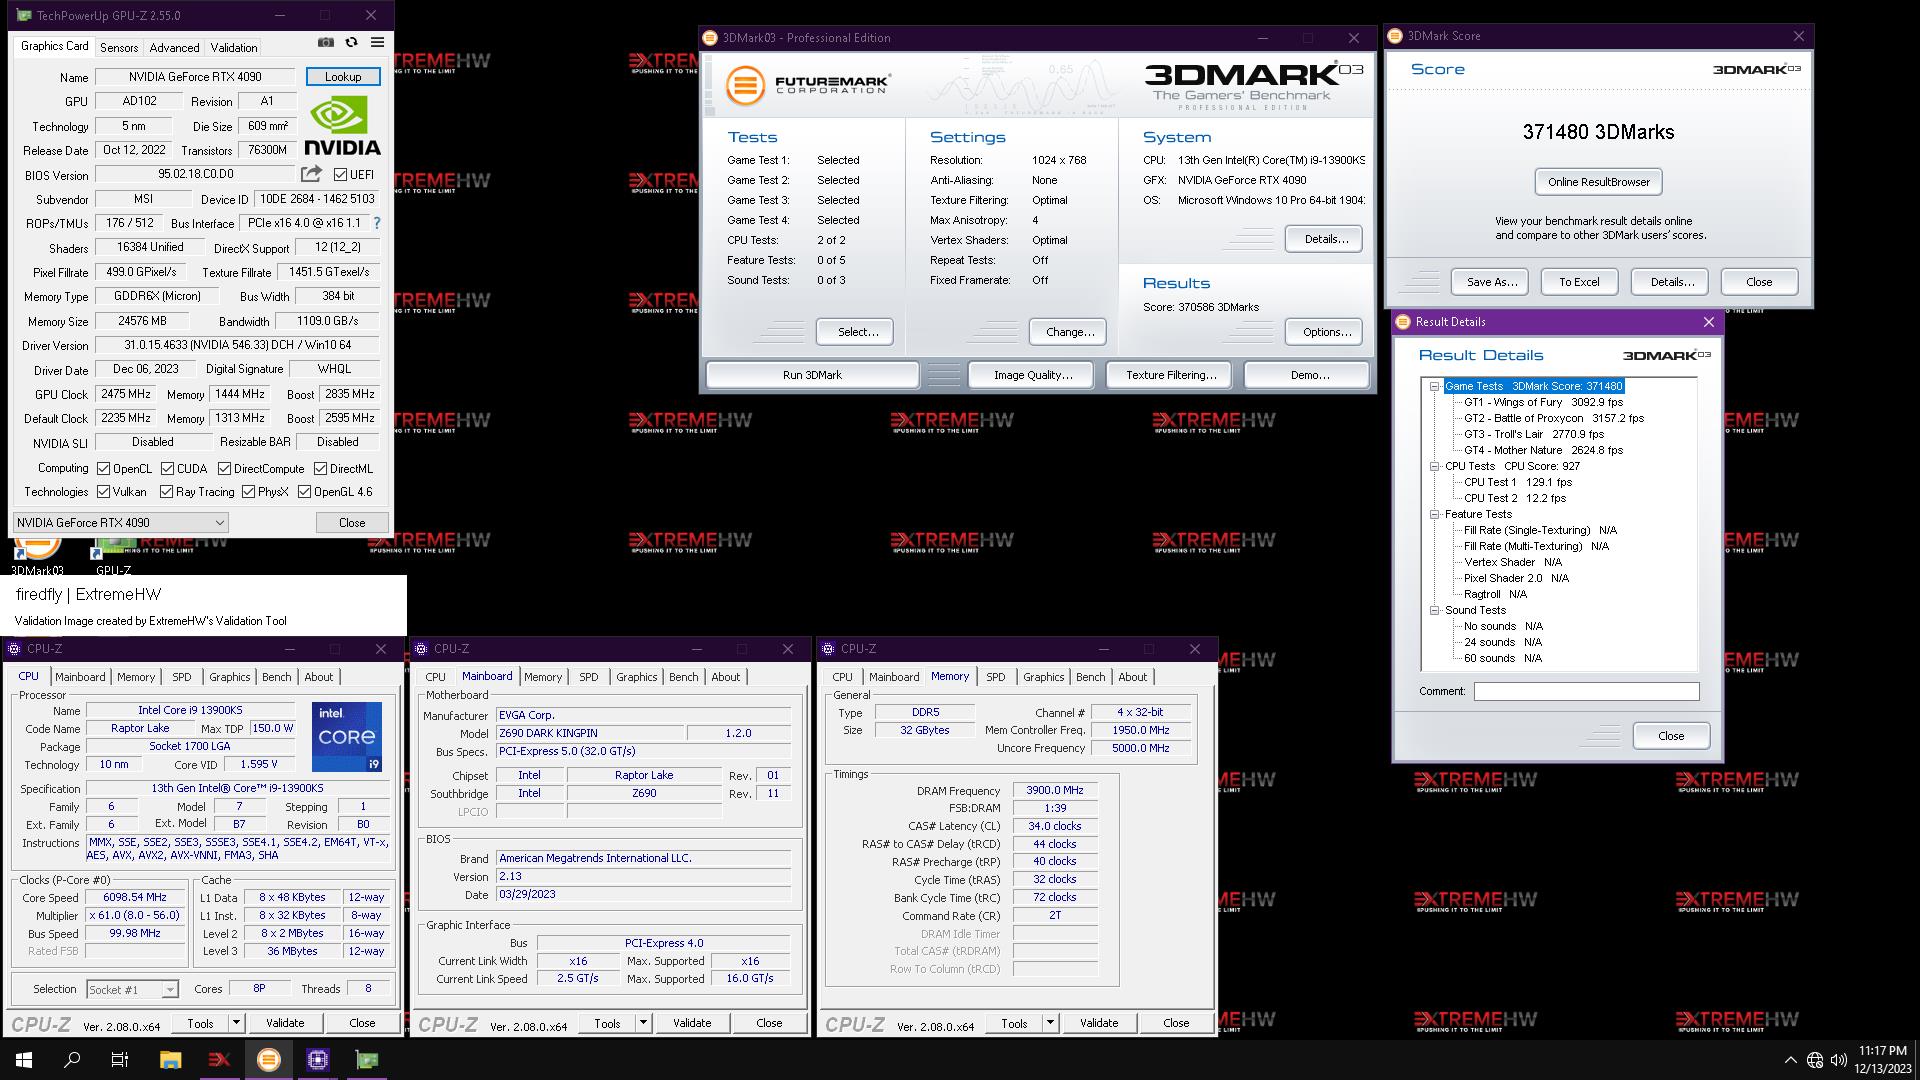Click the GPU-Z refresh icon
This screenshot has height=1080, width=1920.
click(351, 43)
